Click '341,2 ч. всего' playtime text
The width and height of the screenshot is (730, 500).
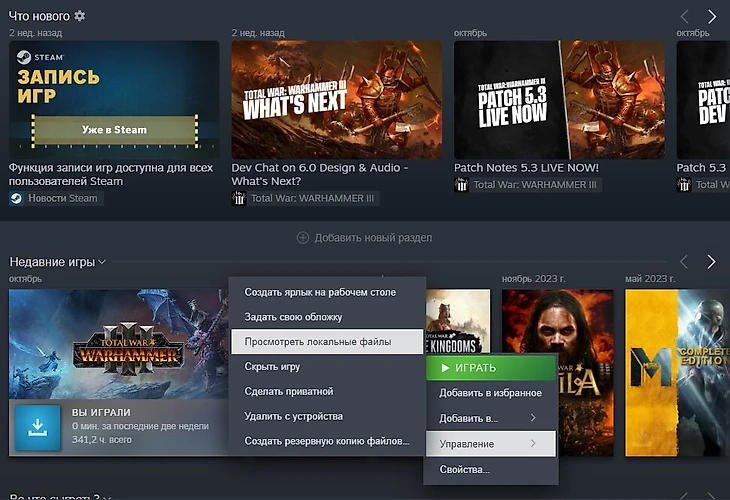click(101, 440)
